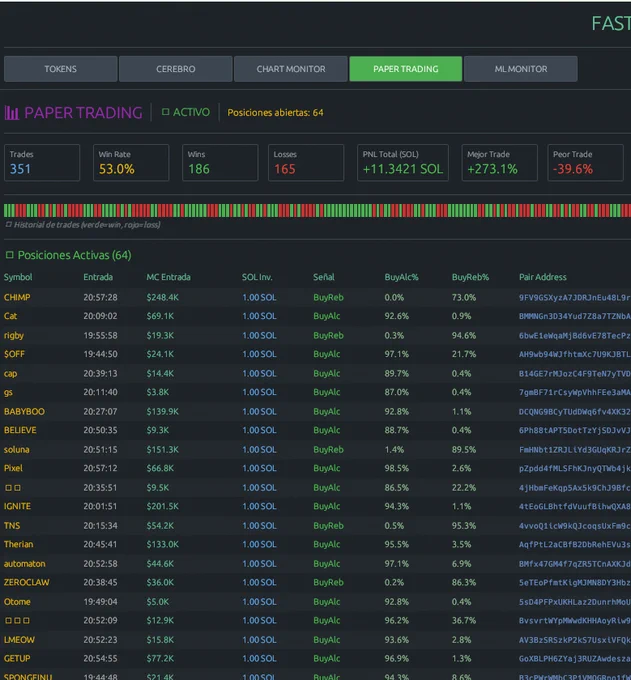
Task: Click the SOL Inv. column header
Action: coord(257,277)
